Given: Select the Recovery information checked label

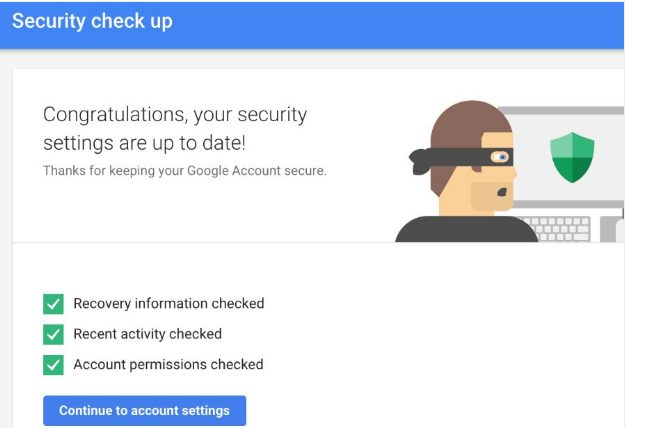Looking at the screenshot, I should pos(169,304).
